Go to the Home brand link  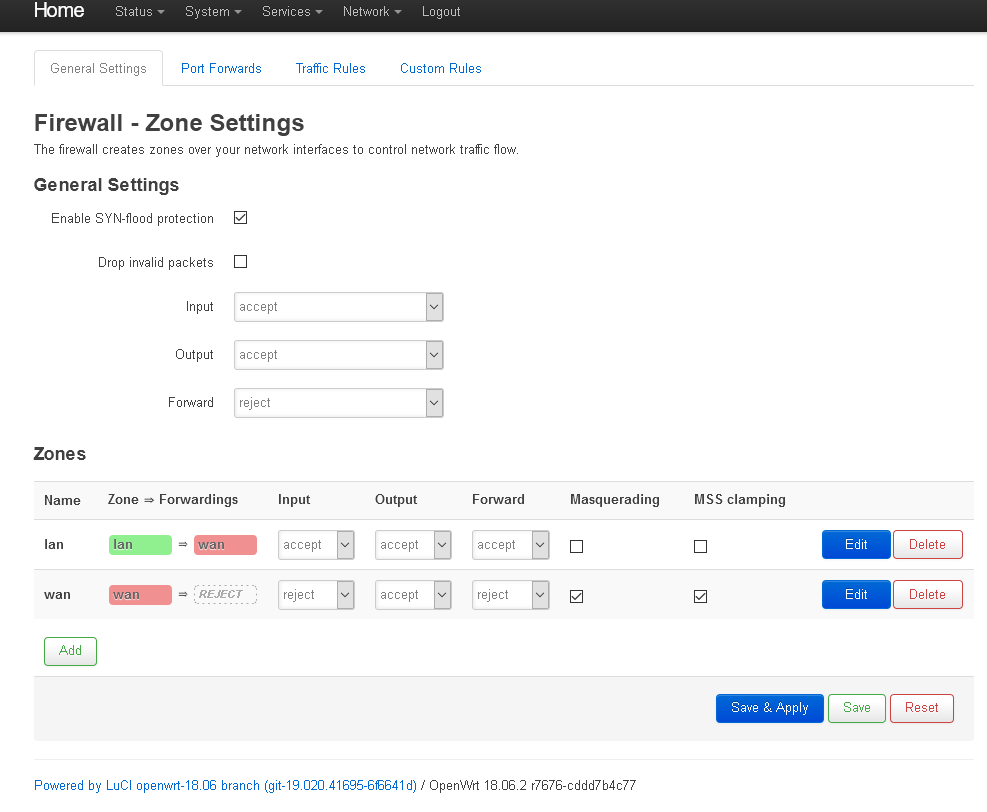[x=59, y=10]
